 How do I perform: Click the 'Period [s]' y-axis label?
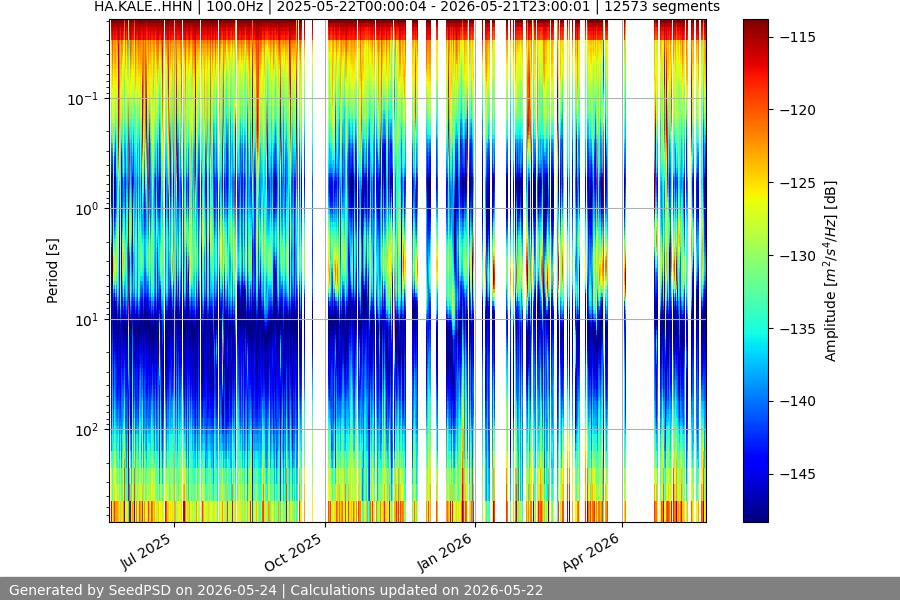coord(52,271)
